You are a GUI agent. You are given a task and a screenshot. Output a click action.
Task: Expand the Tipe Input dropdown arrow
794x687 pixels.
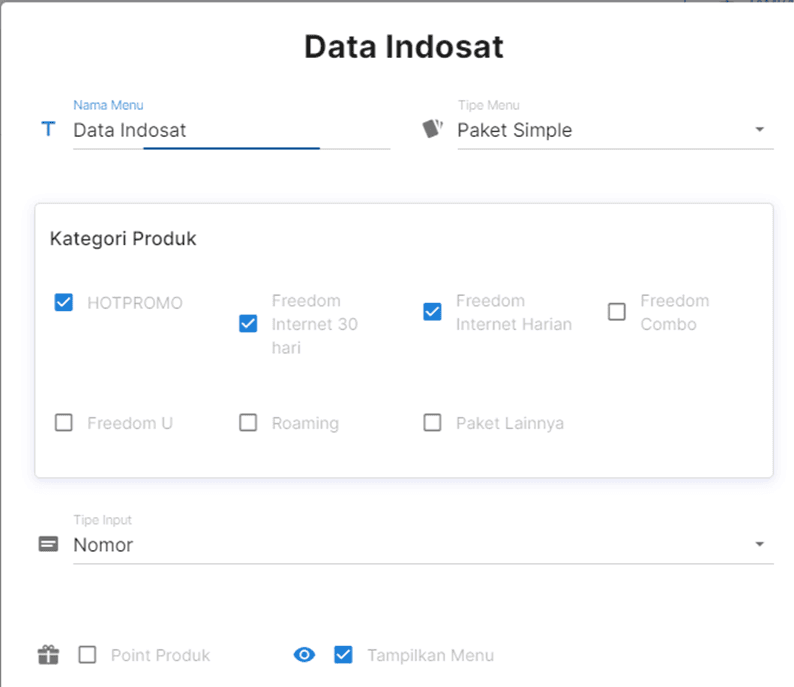pyautogui.click(x=759, y=545)
